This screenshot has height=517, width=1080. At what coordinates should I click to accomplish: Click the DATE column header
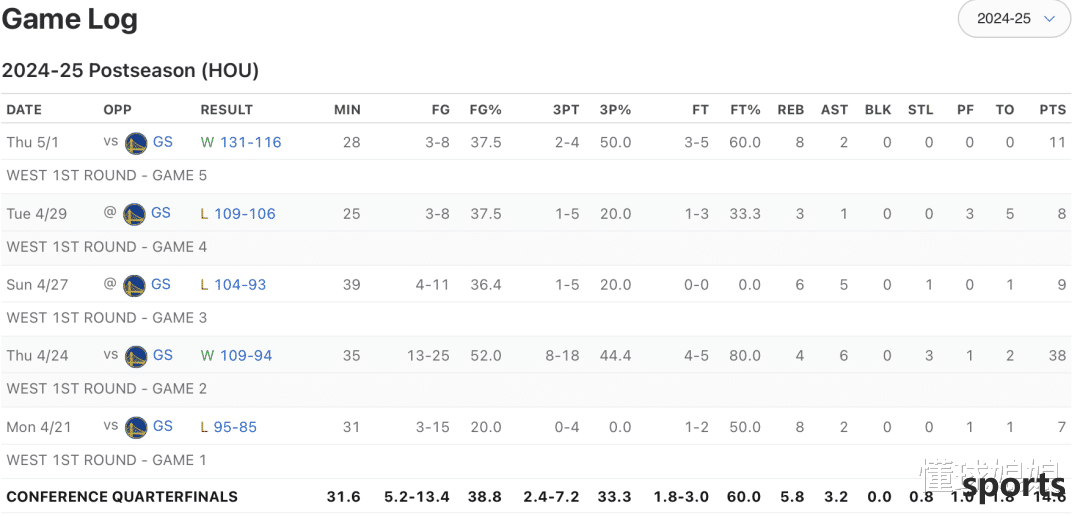(x=24, y=109)
